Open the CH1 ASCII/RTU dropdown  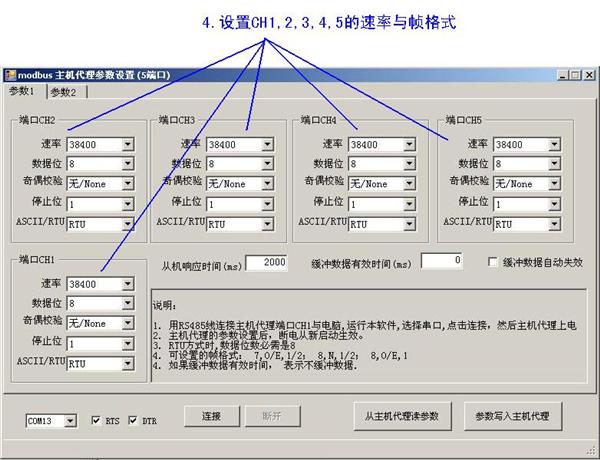pos(100,364)
